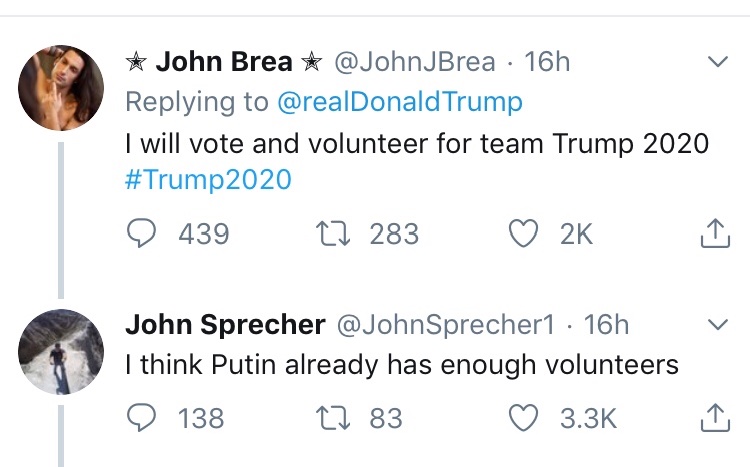This screenshot has height=467, width=750.
Task: Open more options for John Sprecher's tweet
Action: (x=717, y=325)
